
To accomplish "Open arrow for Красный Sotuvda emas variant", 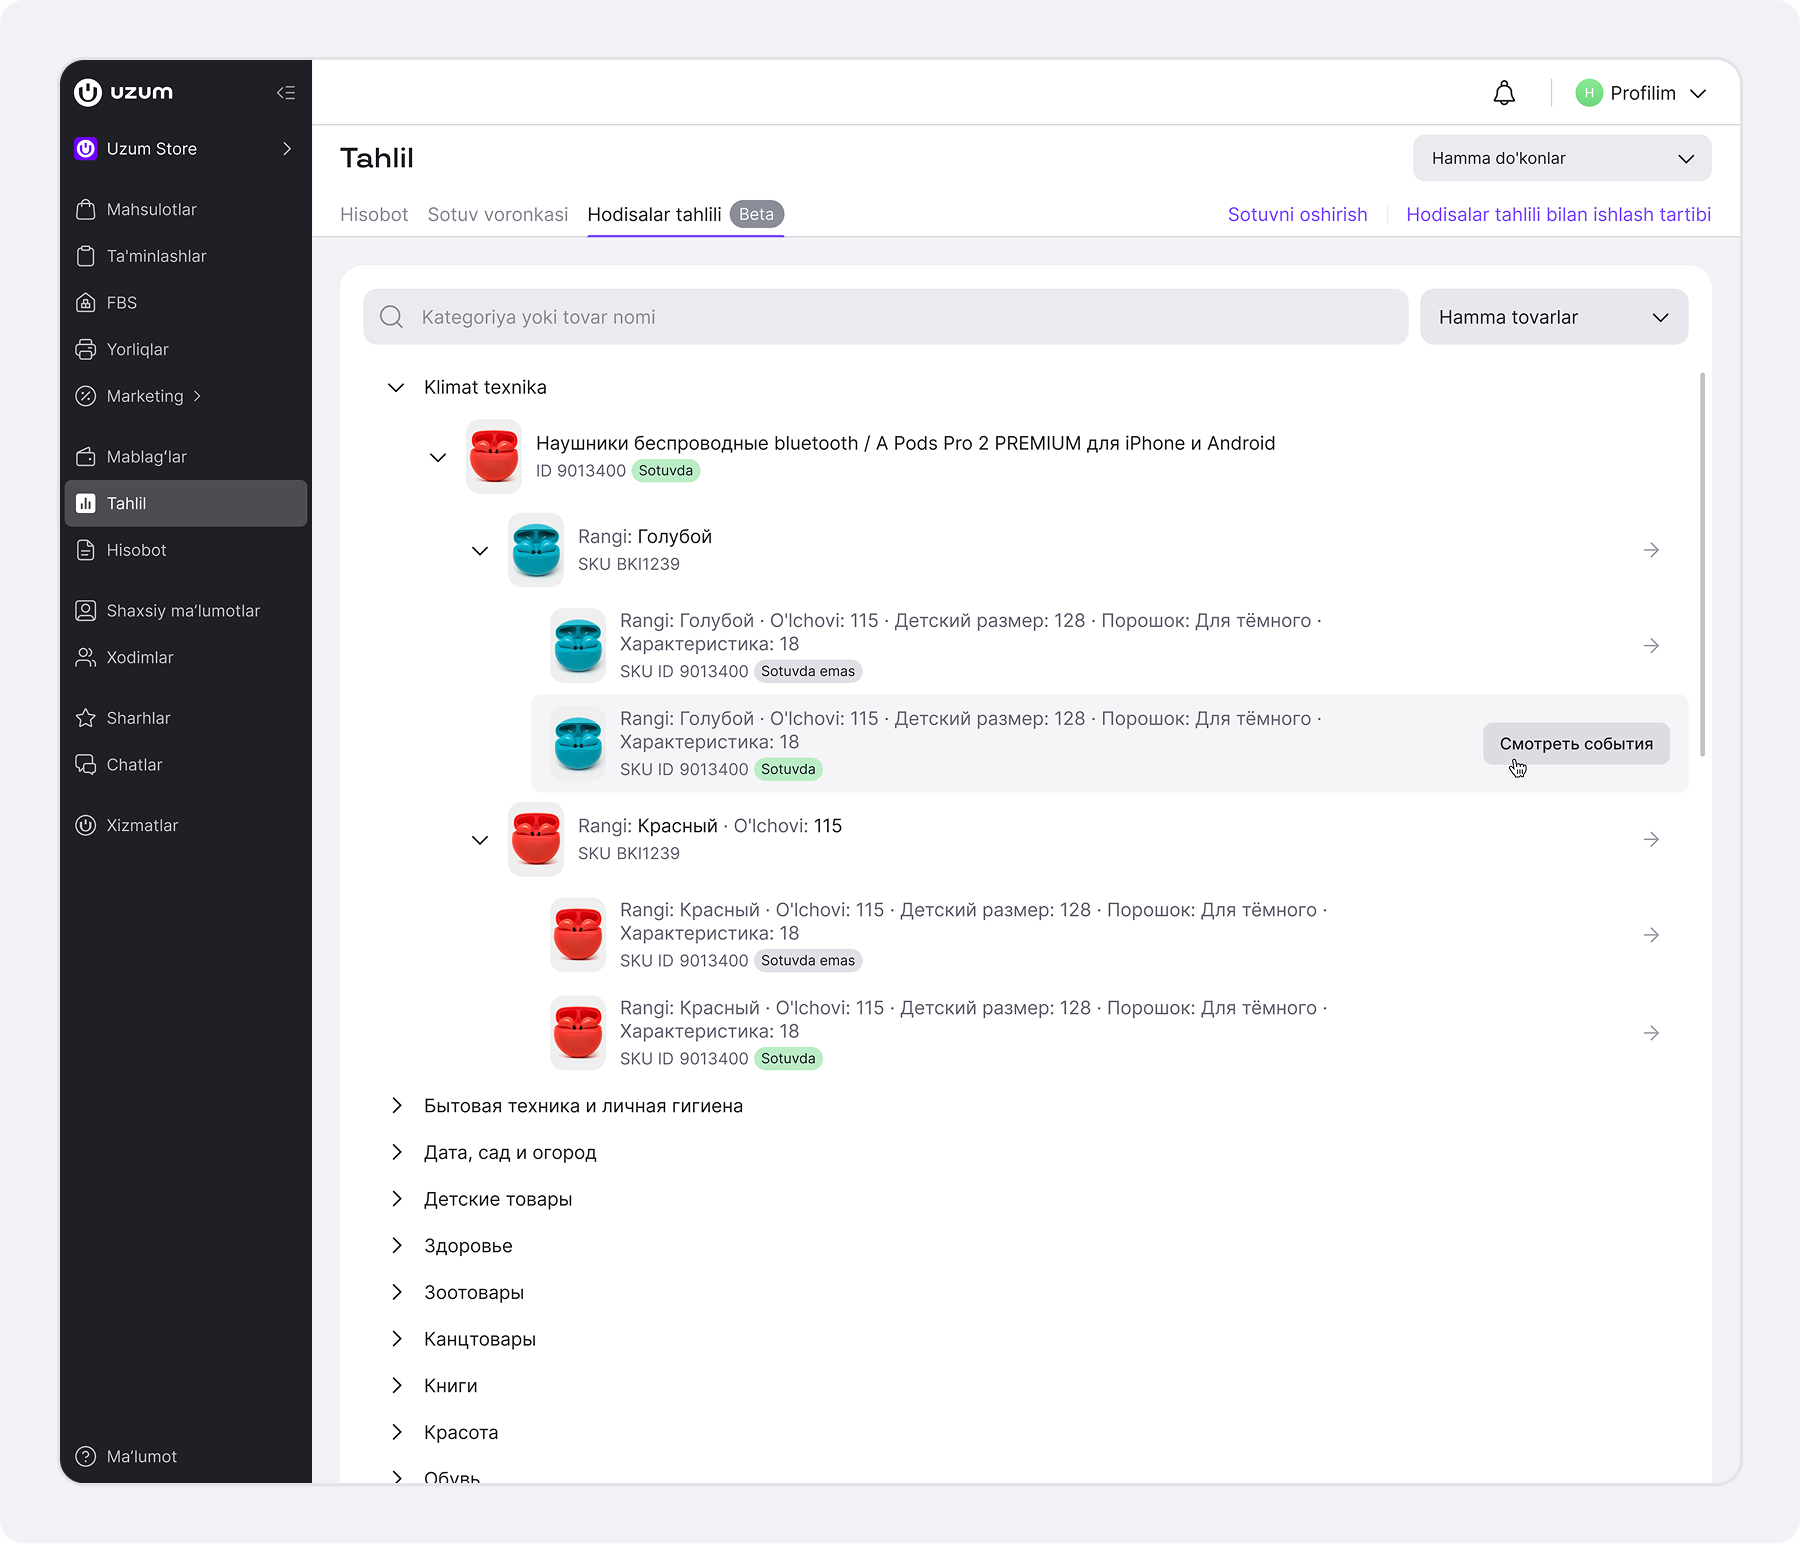I will [x=1651, y=935].
